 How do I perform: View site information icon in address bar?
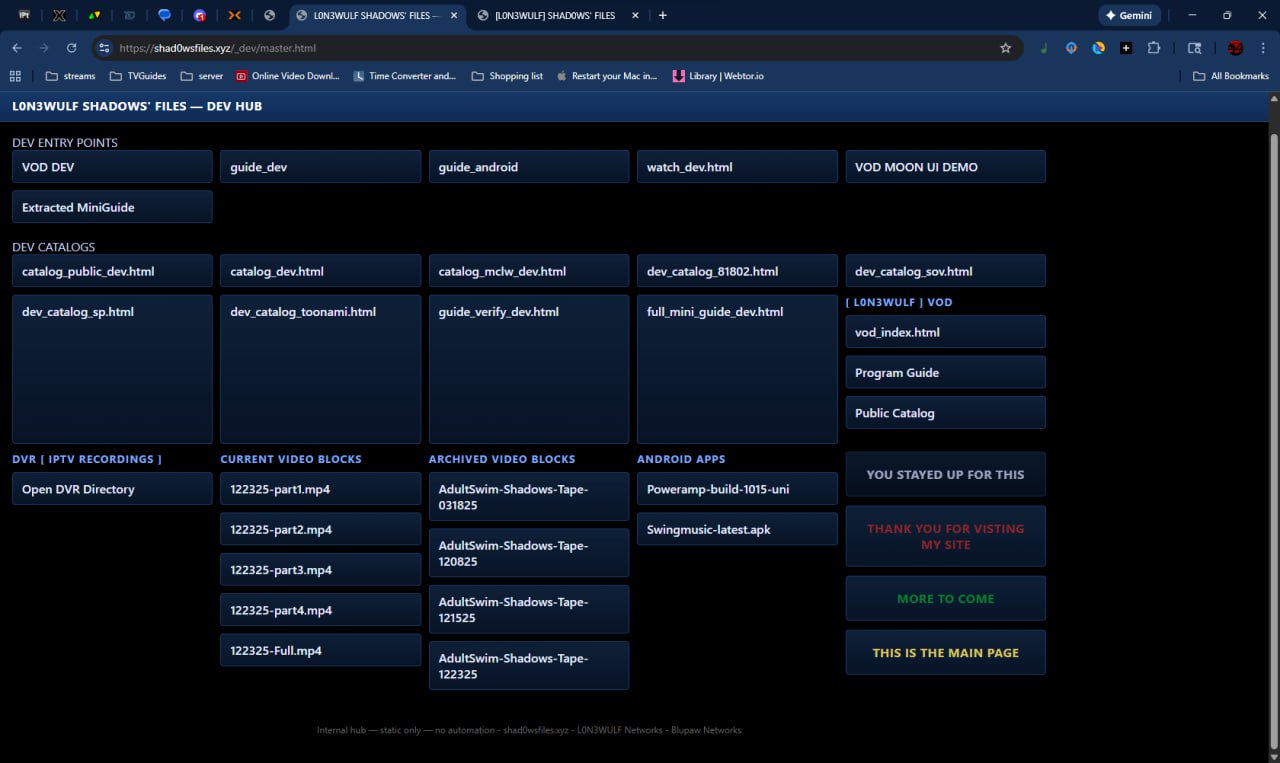[x=103, y=48]
